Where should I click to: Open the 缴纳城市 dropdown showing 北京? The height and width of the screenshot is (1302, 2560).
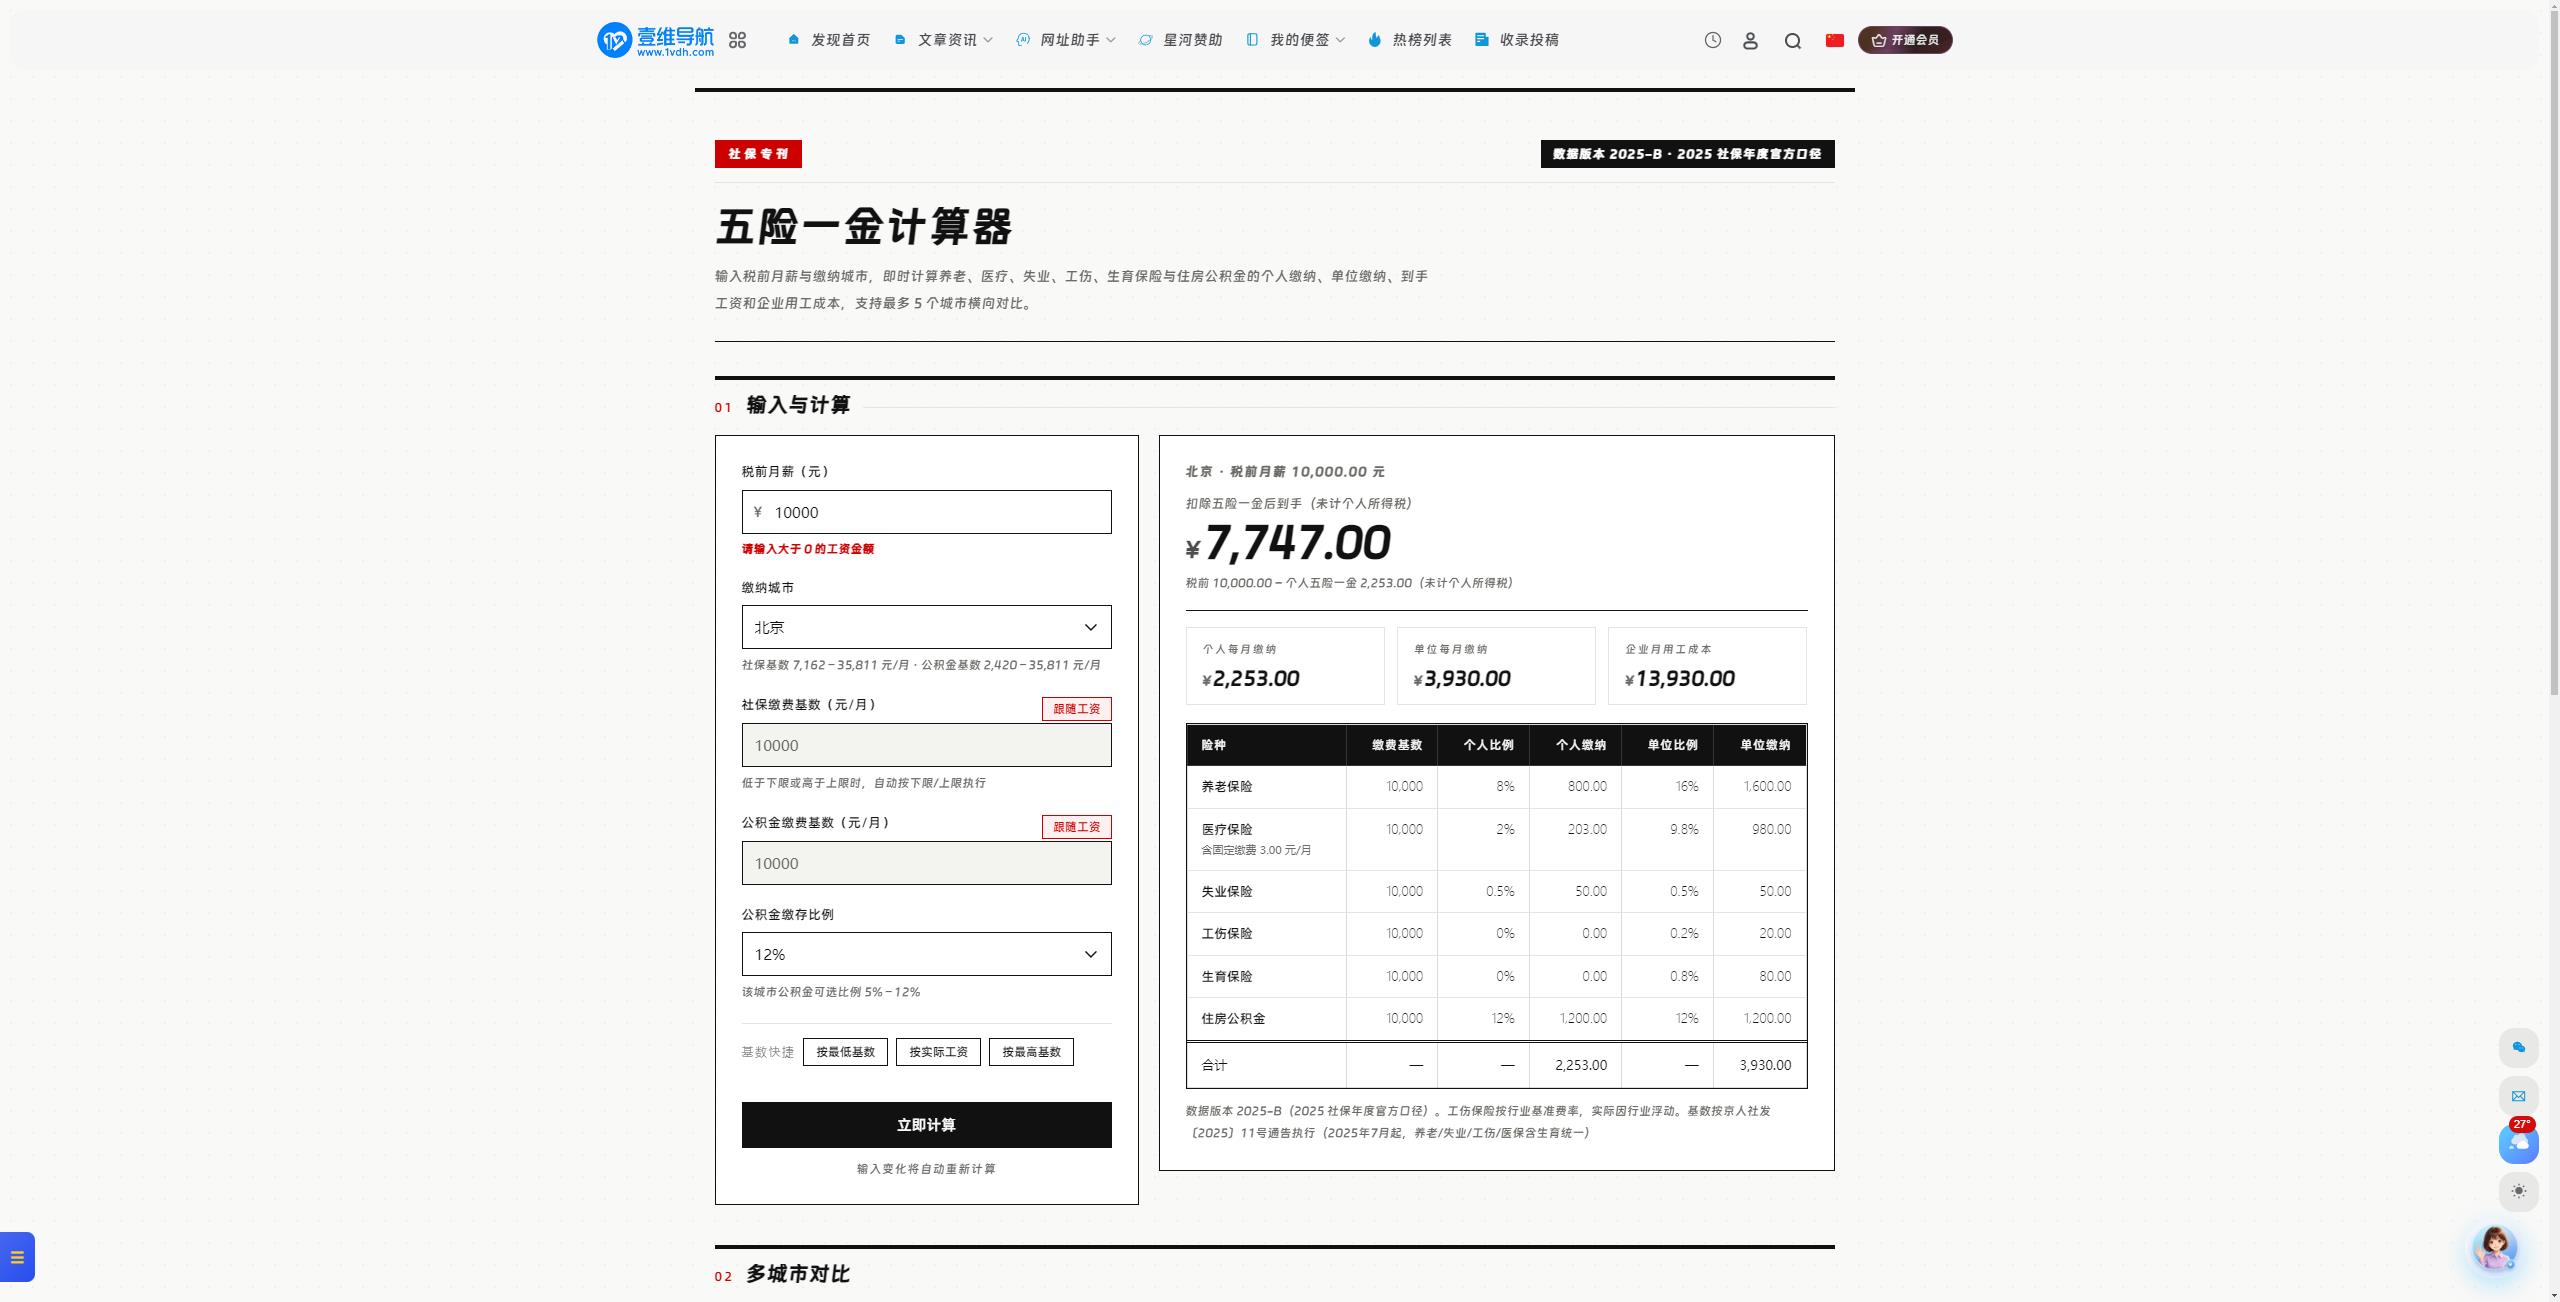926,627
